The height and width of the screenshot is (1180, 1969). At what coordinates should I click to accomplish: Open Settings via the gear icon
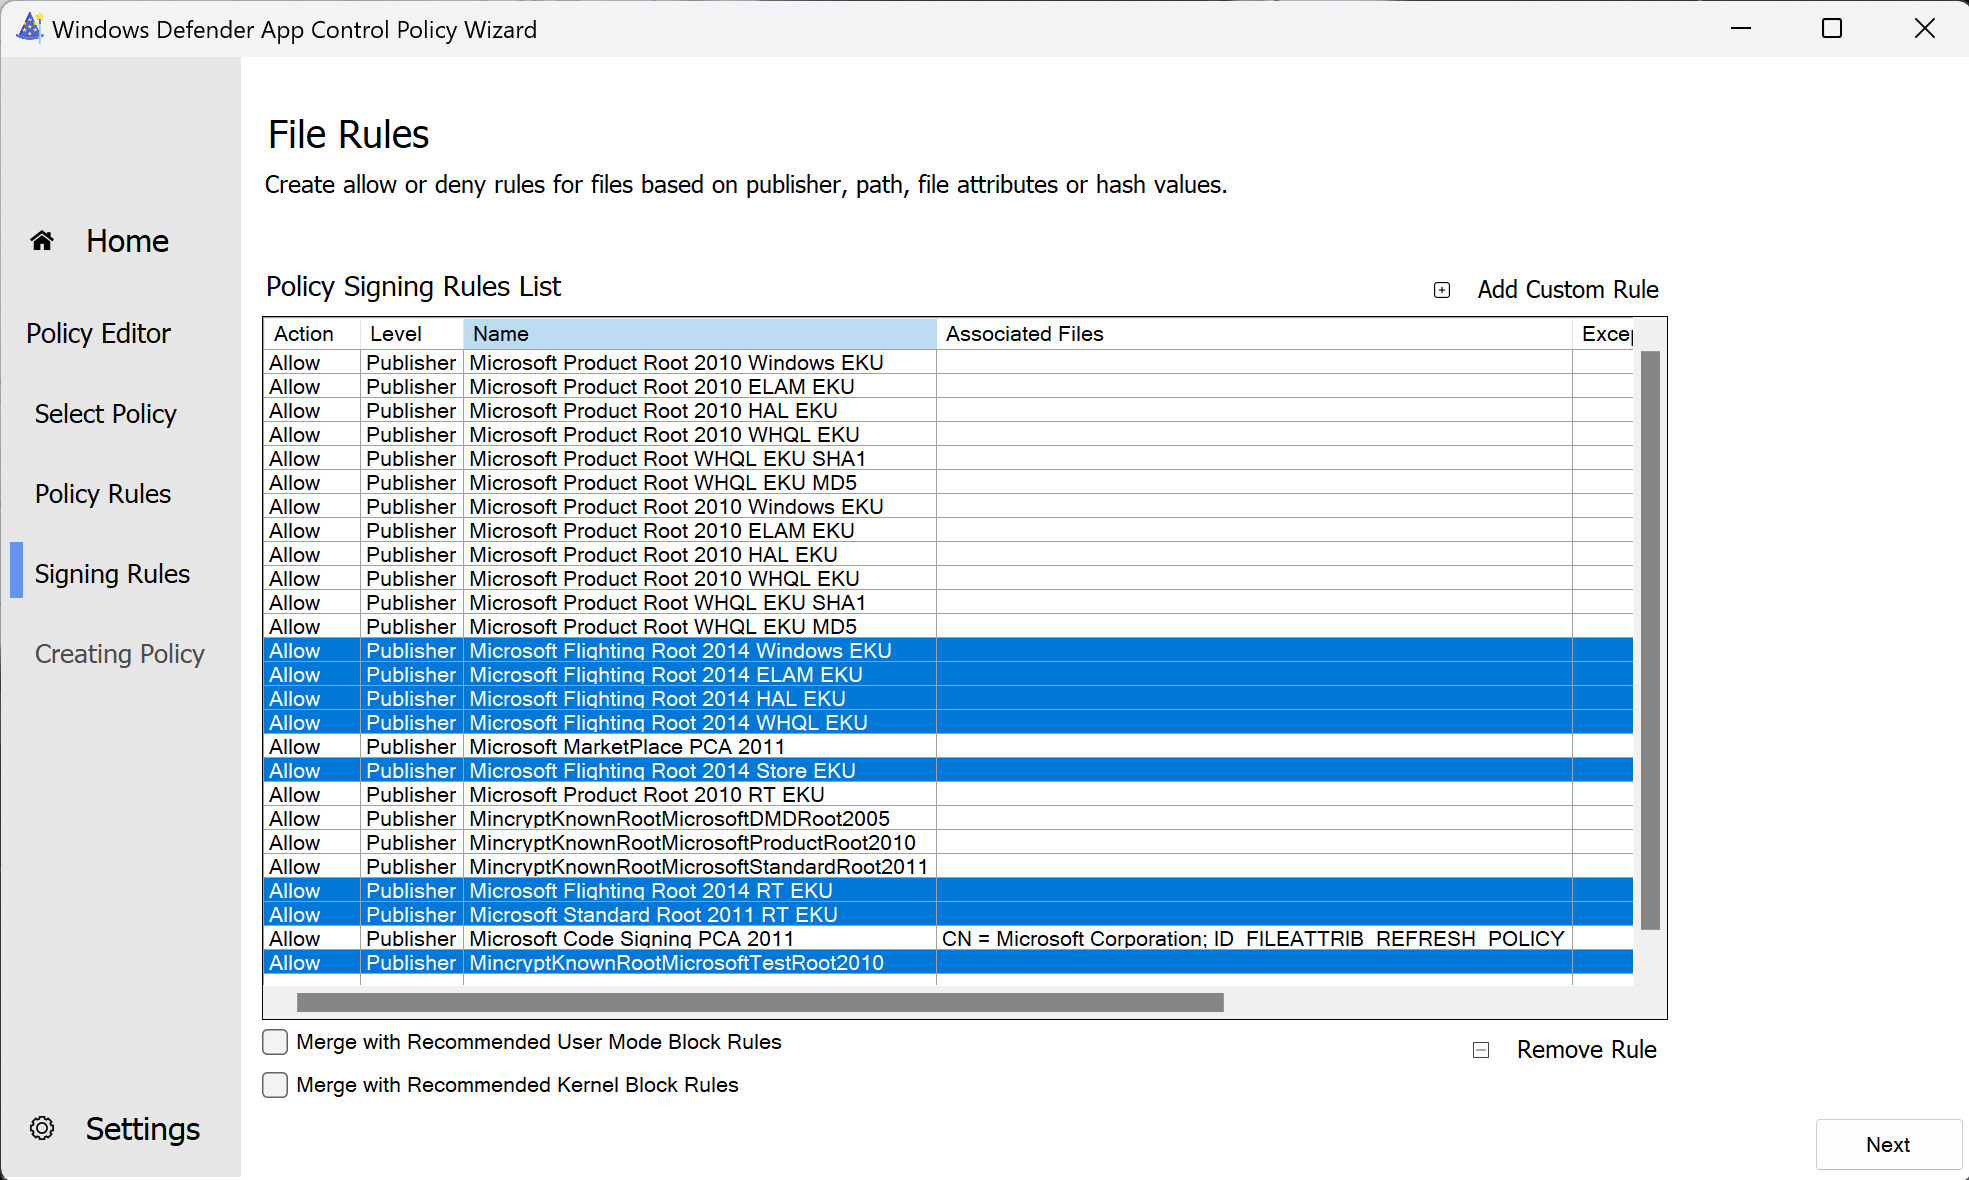42,1128
